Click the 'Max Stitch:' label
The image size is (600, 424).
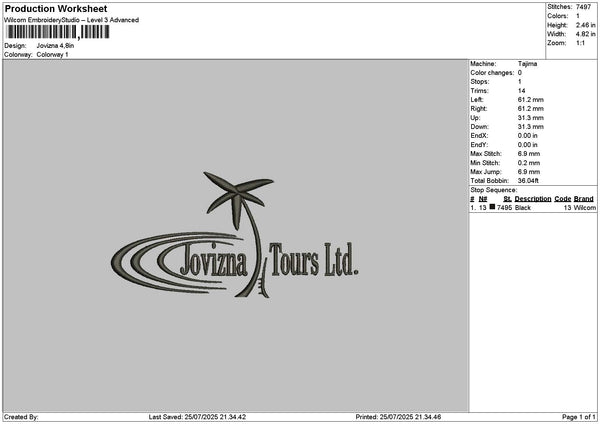(486, 154)
